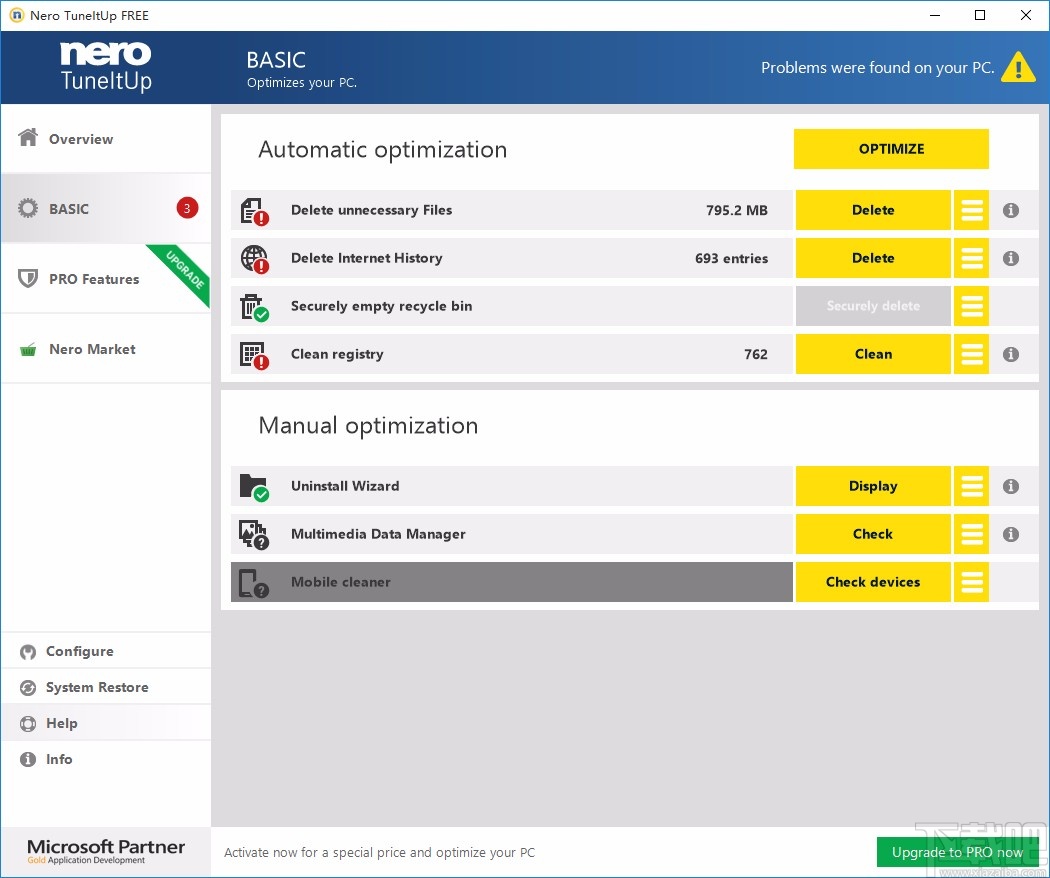Show info for Multimedia Data Manager

point(1010,534)
